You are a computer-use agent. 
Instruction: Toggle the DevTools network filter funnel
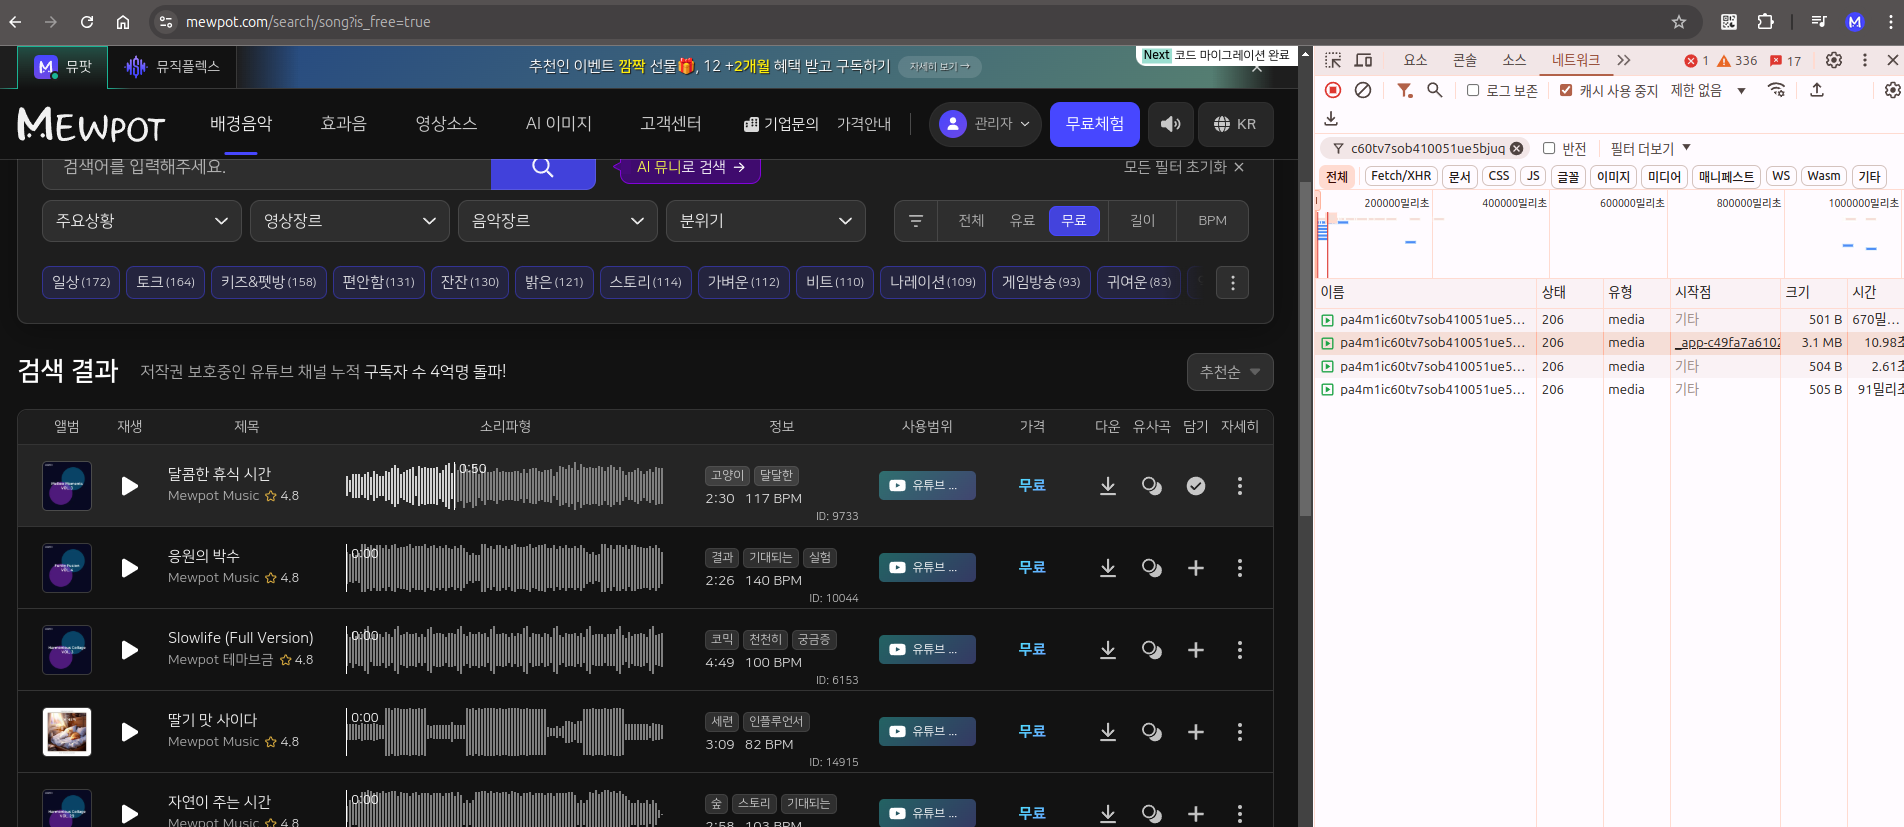coord(1405,90)
